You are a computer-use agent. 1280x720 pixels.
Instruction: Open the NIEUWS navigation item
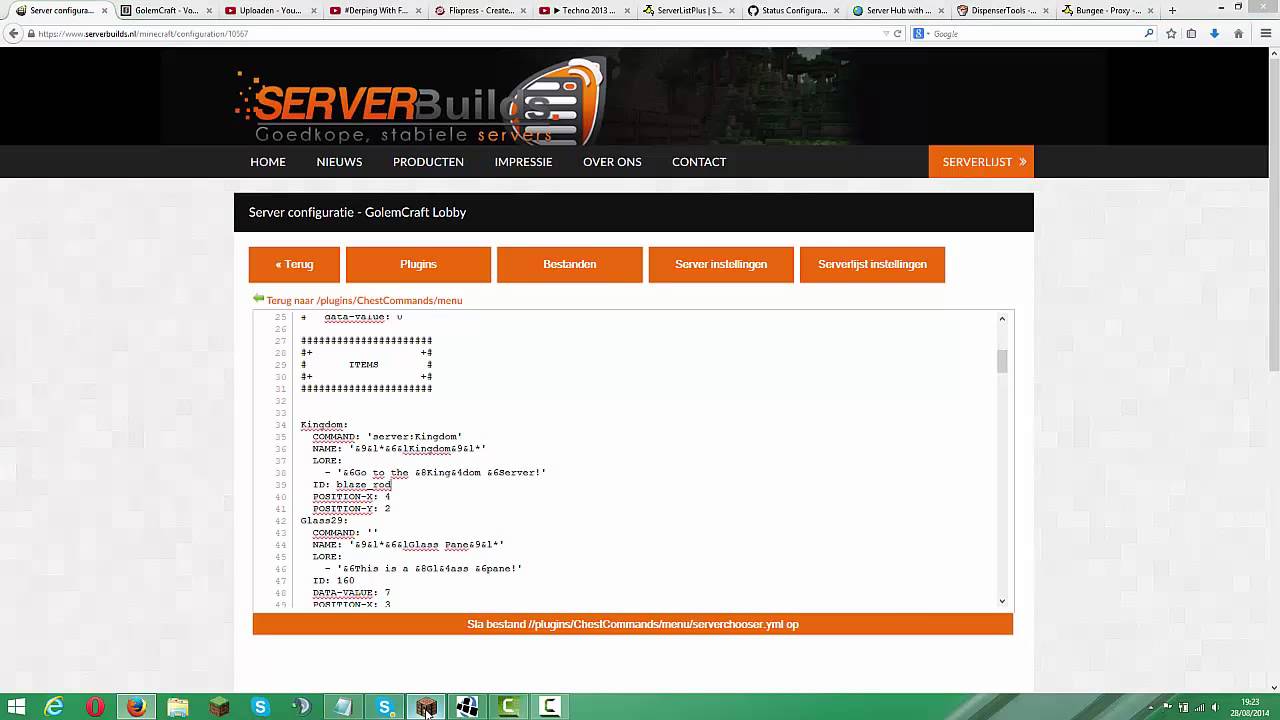pos(339,162)
